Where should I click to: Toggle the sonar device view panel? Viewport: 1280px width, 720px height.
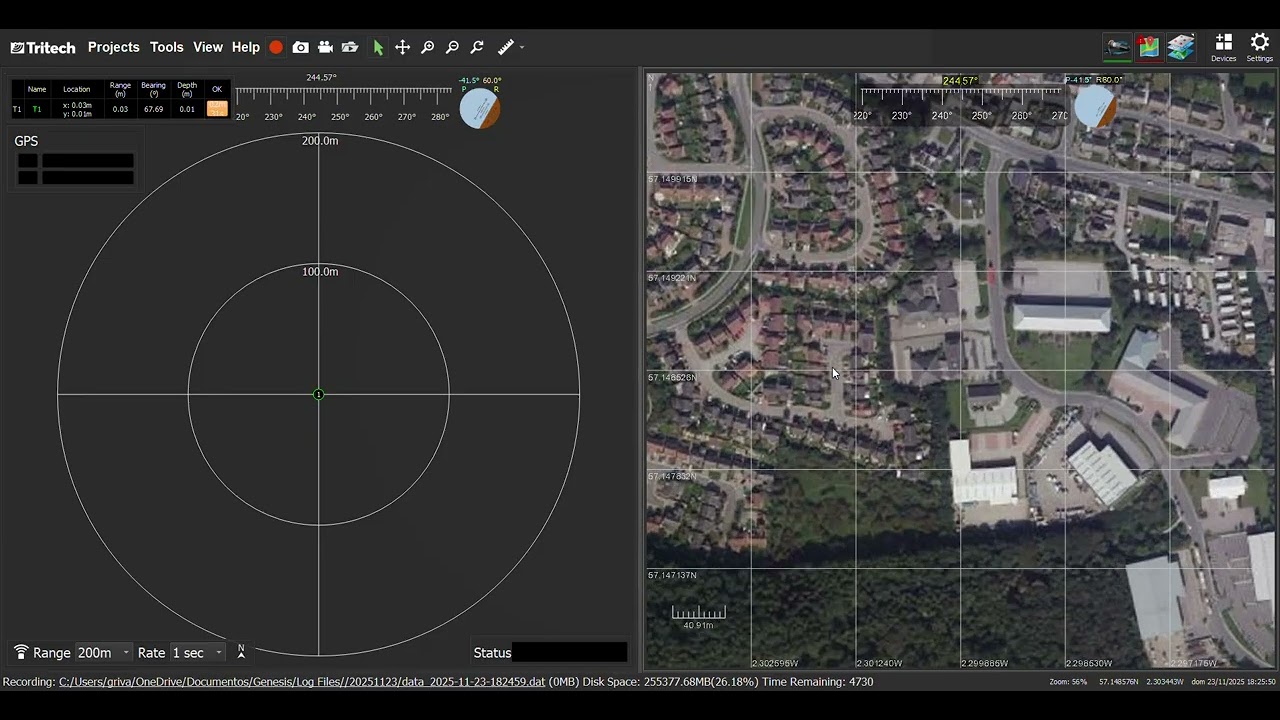pos(1117,47)
